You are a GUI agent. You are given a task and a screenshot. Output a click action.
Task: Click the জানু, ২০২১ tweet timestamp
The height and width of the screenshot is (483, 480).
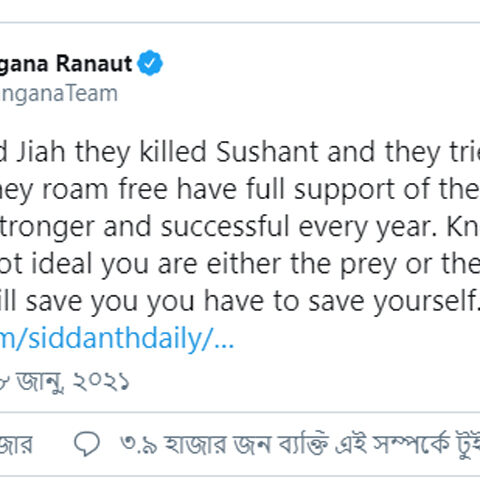click(x=65, y=381)
